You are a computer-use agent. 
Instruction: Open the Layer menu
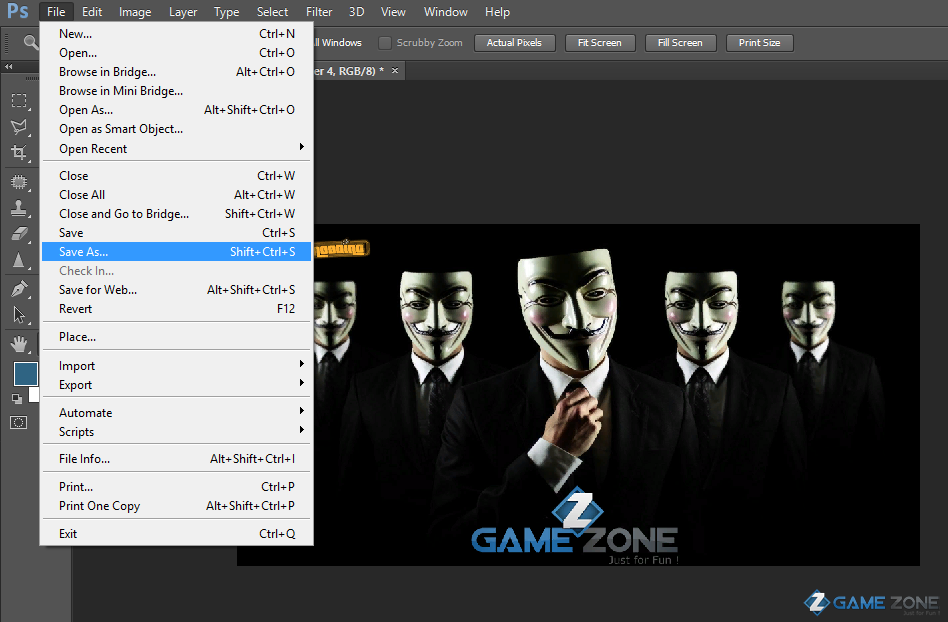point(183,11)
